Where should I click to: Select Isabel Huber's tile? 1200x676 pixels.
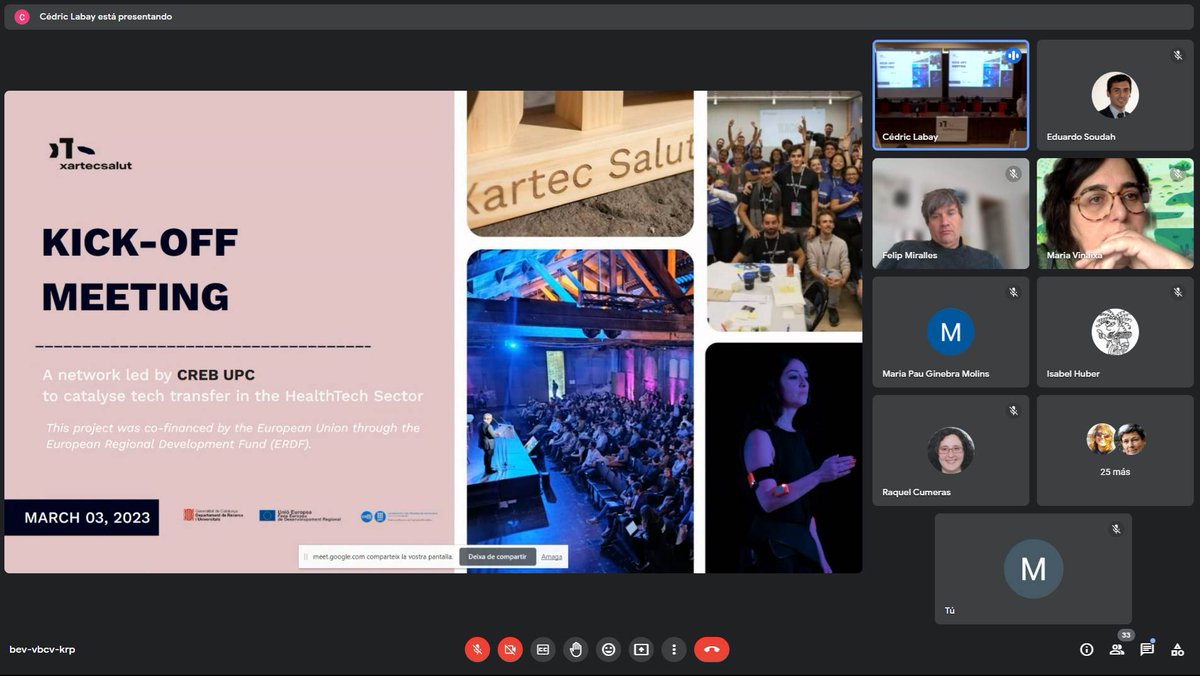[x=1115, y=332]
